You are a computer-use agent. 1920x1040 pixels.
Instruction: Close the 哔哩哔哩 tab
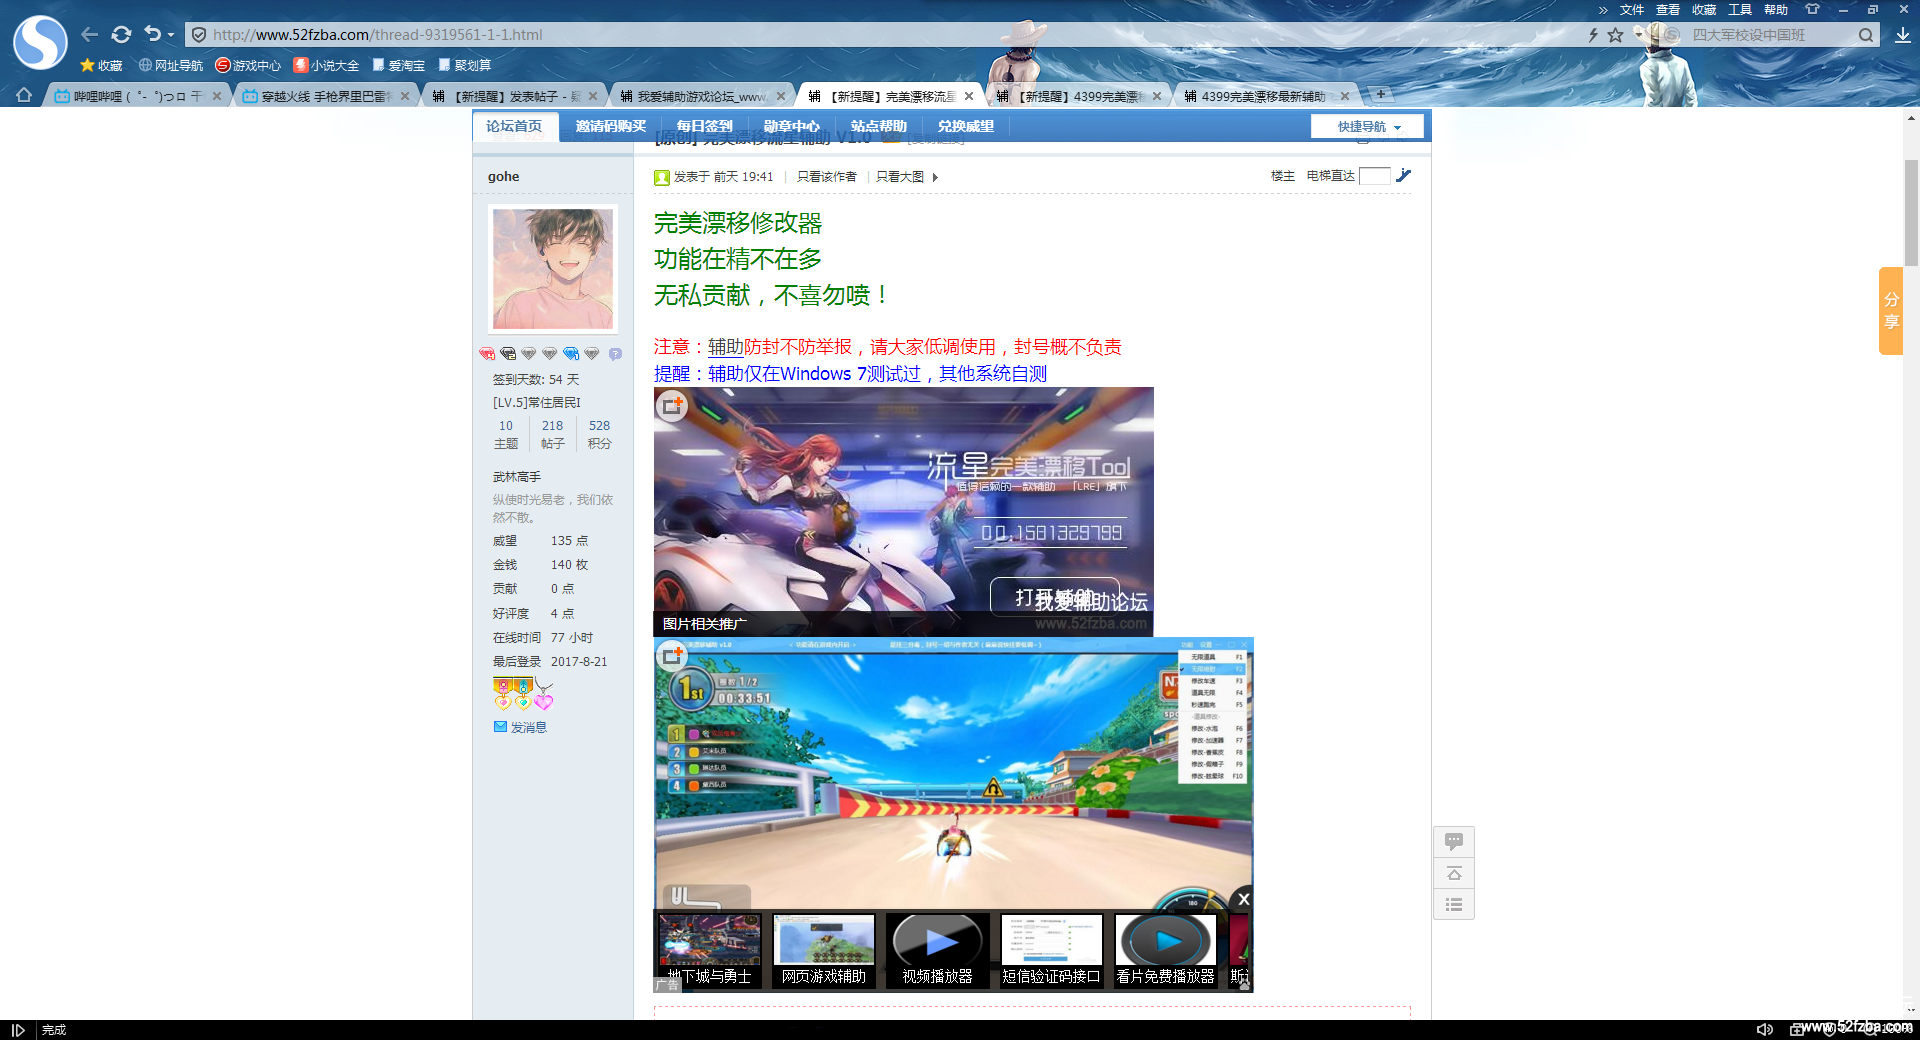217,96
